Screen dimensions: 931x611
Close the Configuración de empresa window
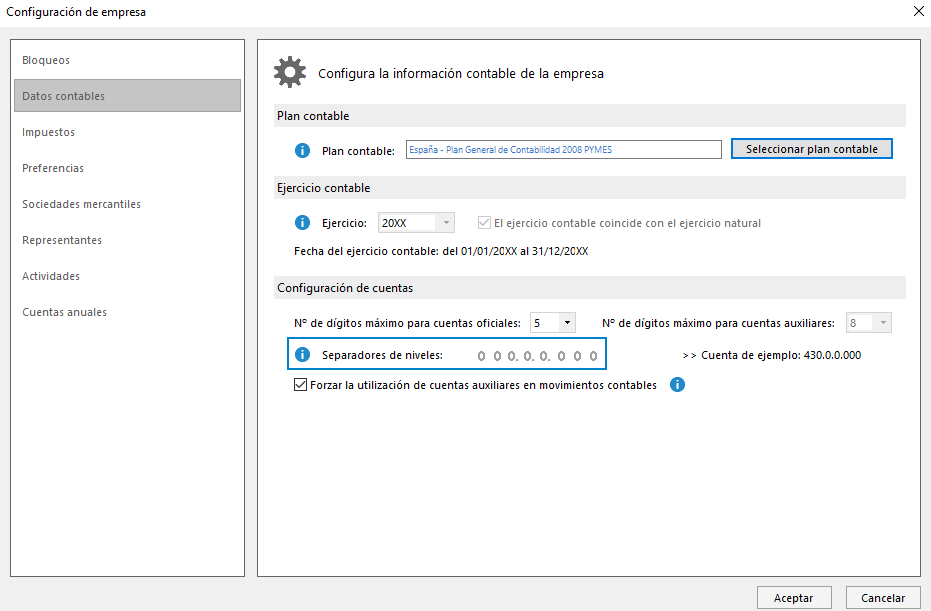click(x=919, y=11)
